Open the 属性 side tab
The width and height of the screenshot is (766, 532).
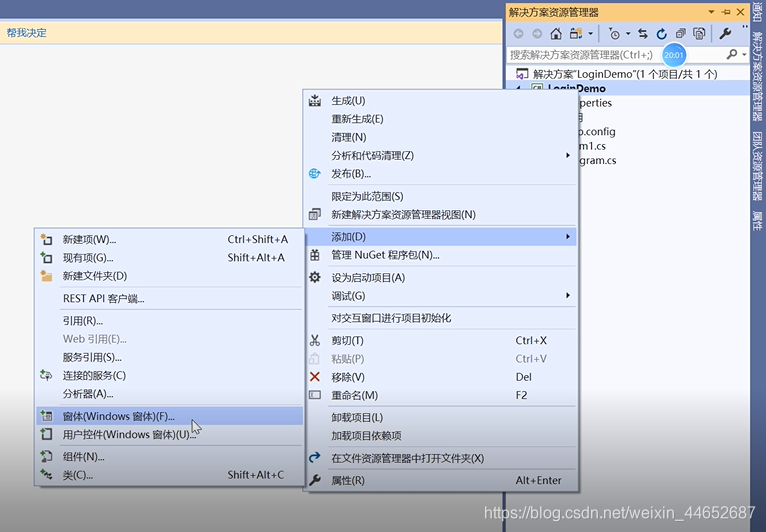coord(758,221)
